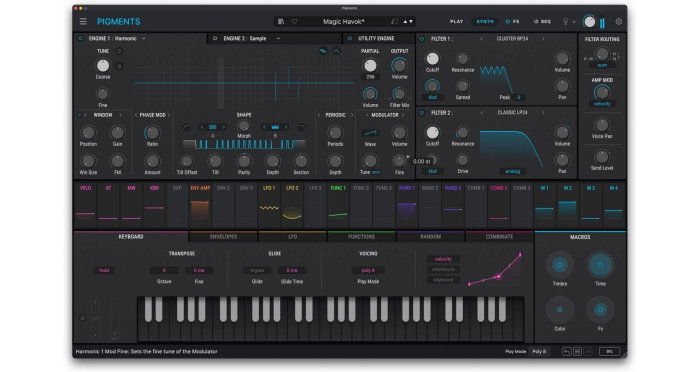Image resolution: width=700 pixels, height=372 pixels.
Task: Click the lightbulb sound design tips icon
Action: pyautogui.click(x=565, y=21)
